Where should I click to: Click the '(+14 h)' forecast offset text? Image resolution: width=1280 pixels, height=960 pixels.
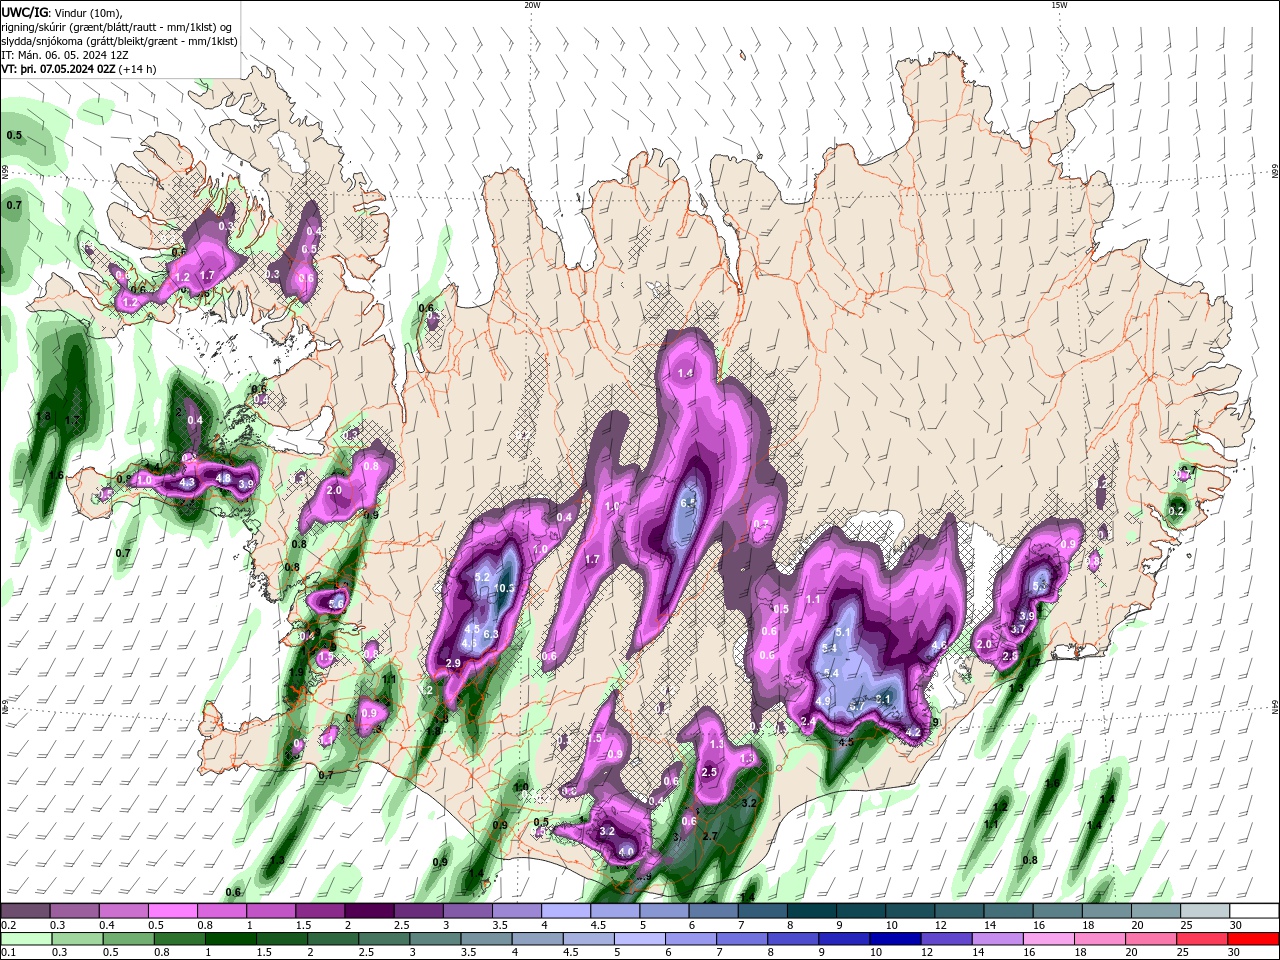137,69
